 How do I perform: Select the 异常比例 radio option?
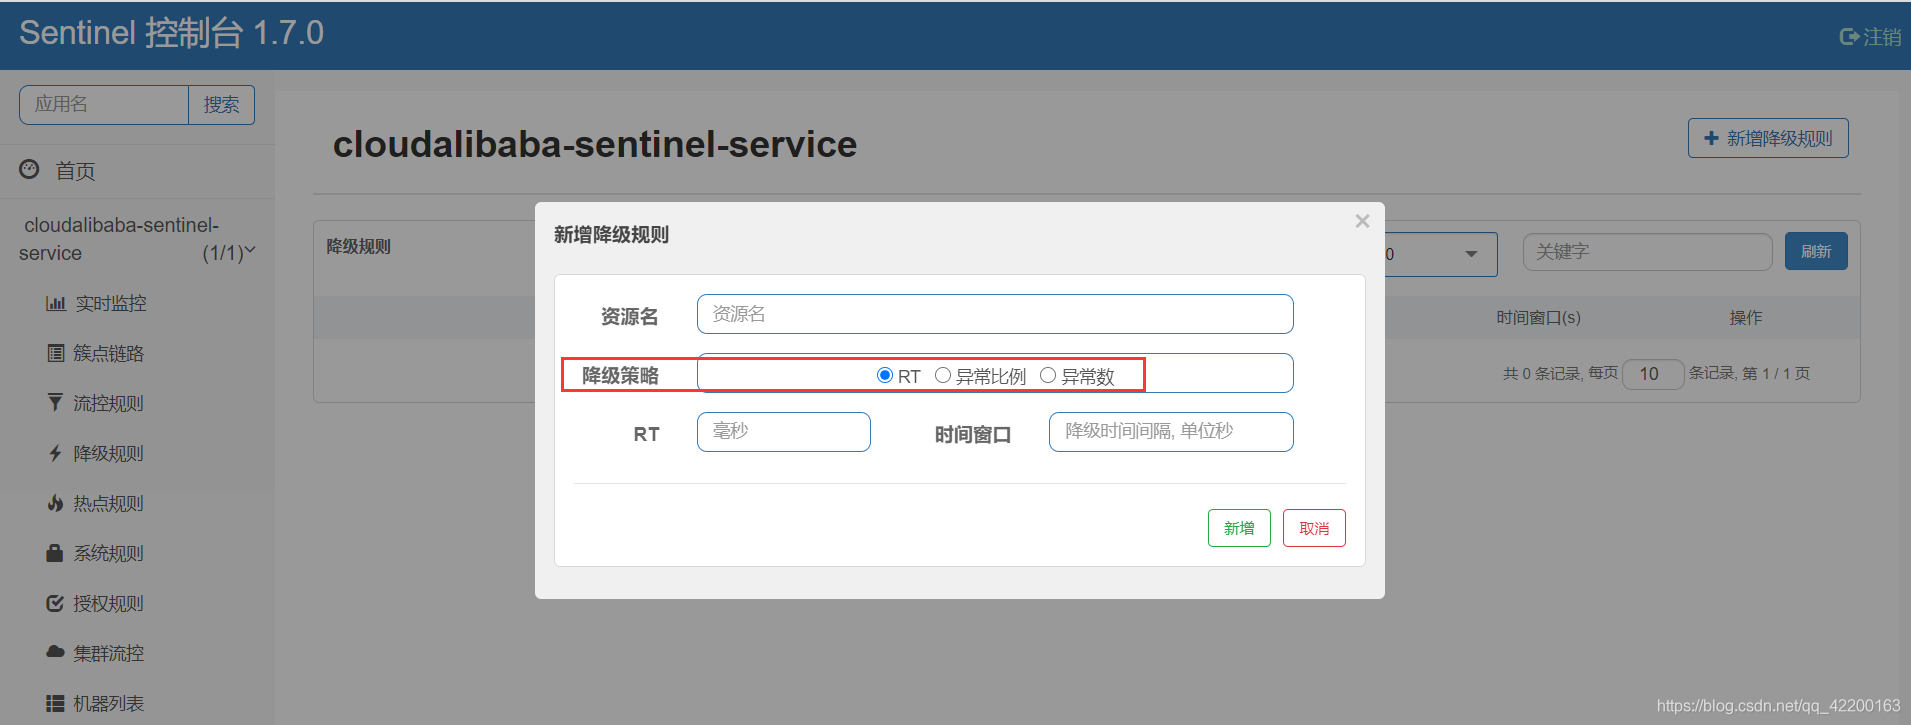943,376
